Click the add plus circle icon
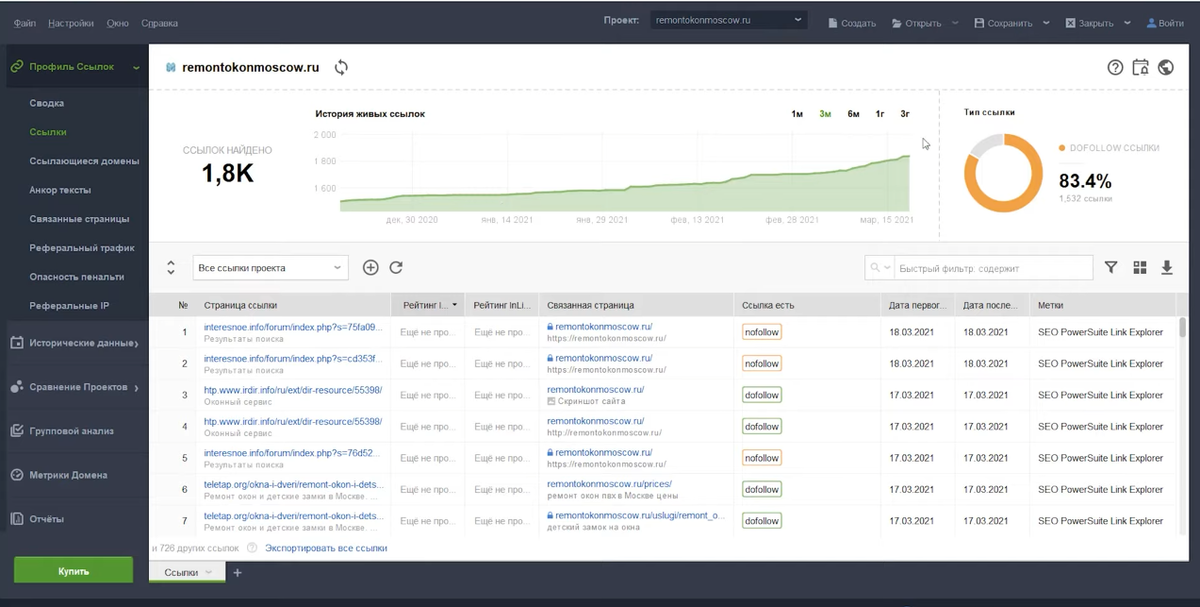This screenshot has height=607, width=1200. point(370,267)
